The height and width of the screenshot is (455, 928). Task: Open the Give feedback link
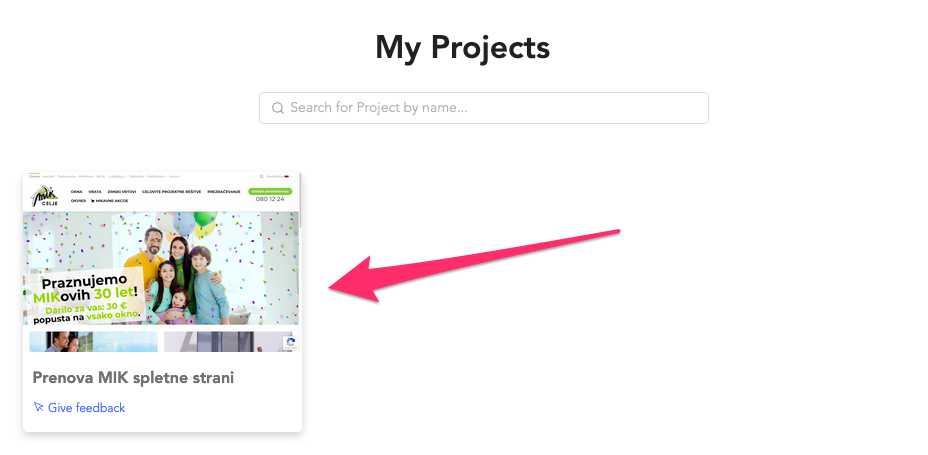coord(86,408)
